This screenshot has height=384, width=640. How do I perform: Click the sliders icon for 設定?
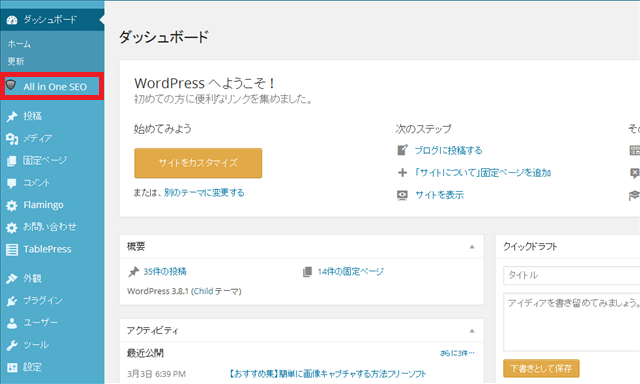[12, 367]
